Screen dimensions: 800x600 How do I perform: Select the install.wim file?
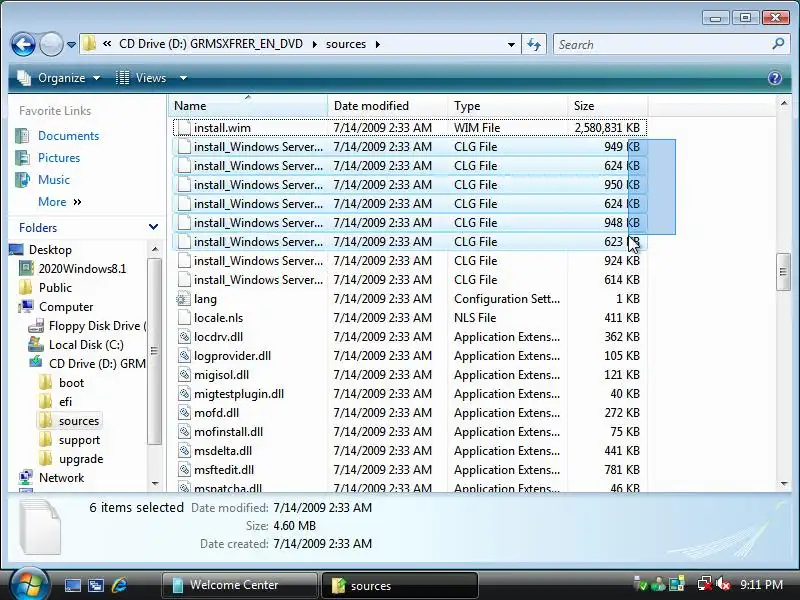click(x=410, y=128)
